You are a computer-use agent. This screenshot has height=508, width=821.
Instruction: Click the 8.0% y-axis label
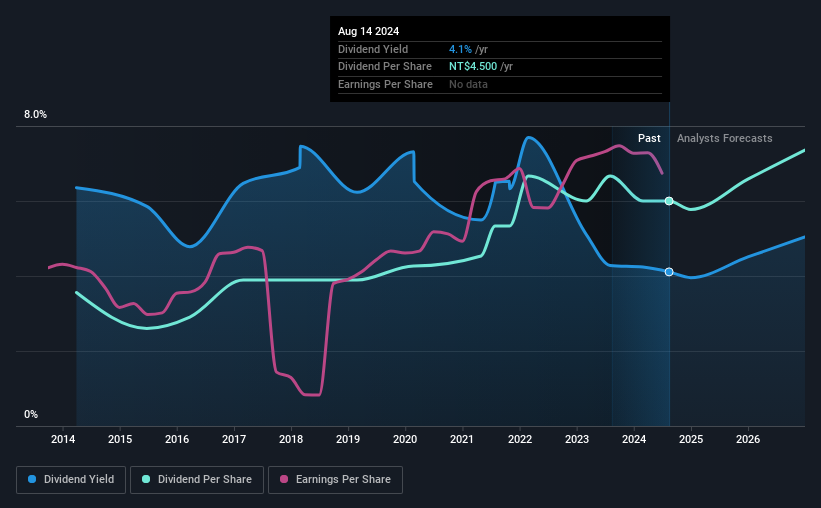(x=36, y=115)
